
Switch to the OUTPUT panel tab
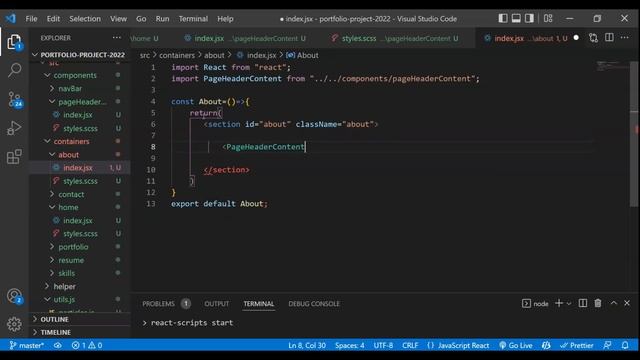(216, 304)
